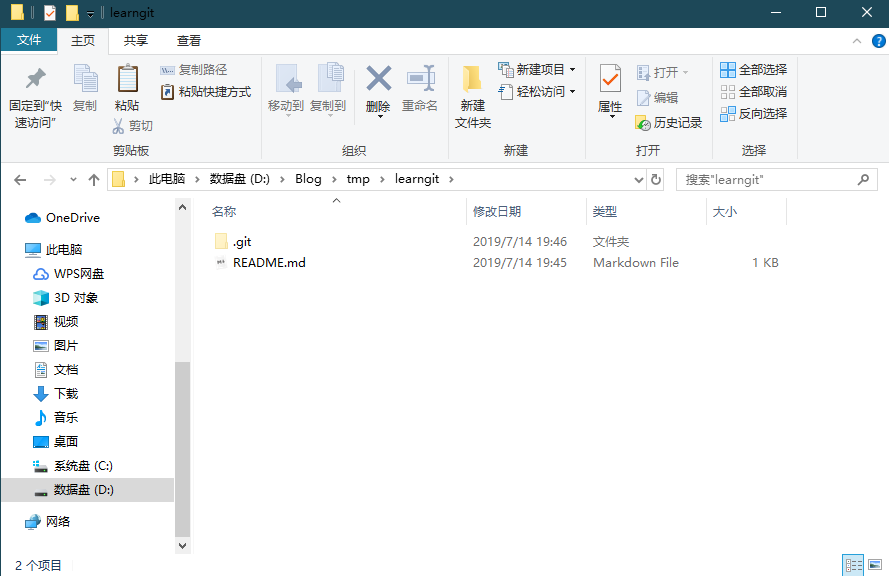Refresh the current folder view

pyautogui.click(x=656, y=180)
